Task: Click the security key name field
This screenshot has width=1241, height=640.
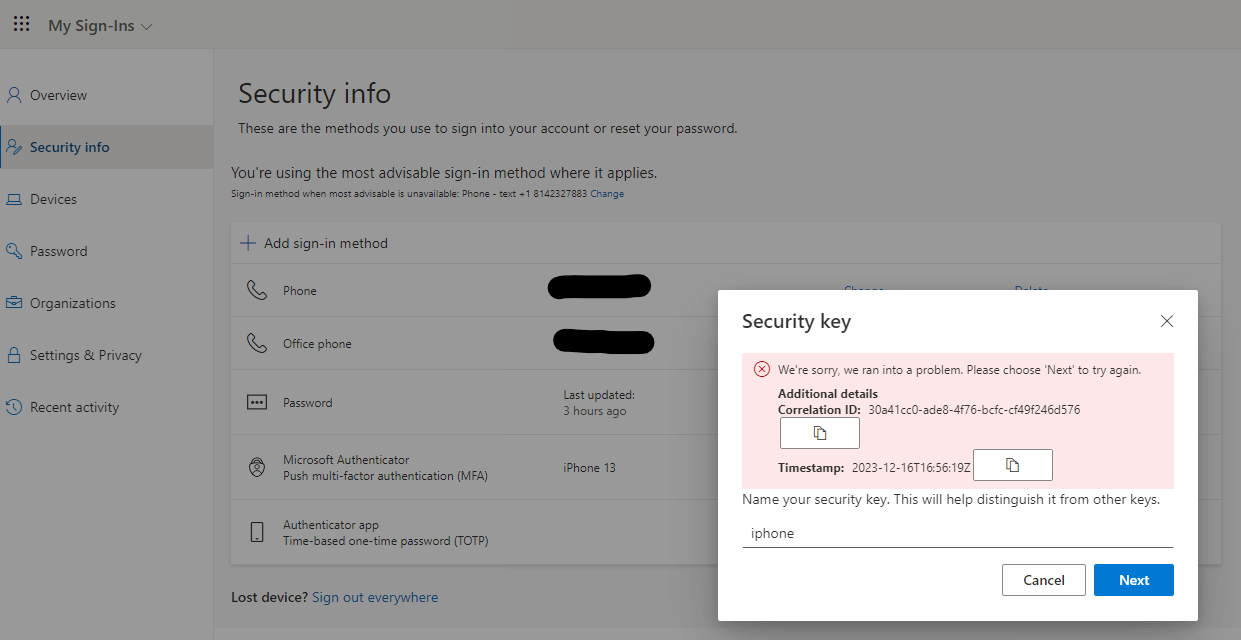Action: pyautogui.click(x=957, y=534)
